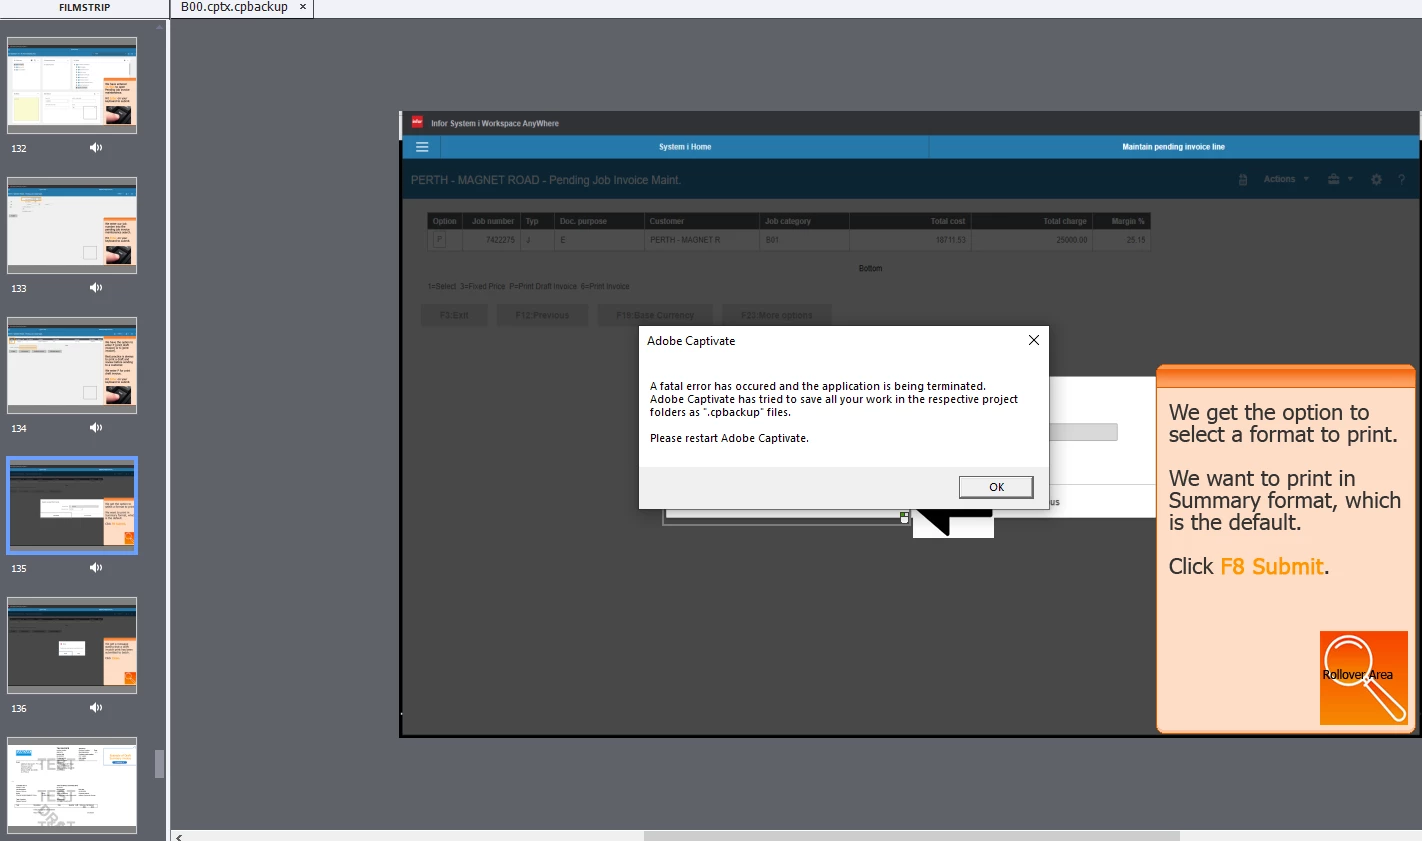Switch to the System i Home tab
1422x841 pixels.
[x=685, y=147]
